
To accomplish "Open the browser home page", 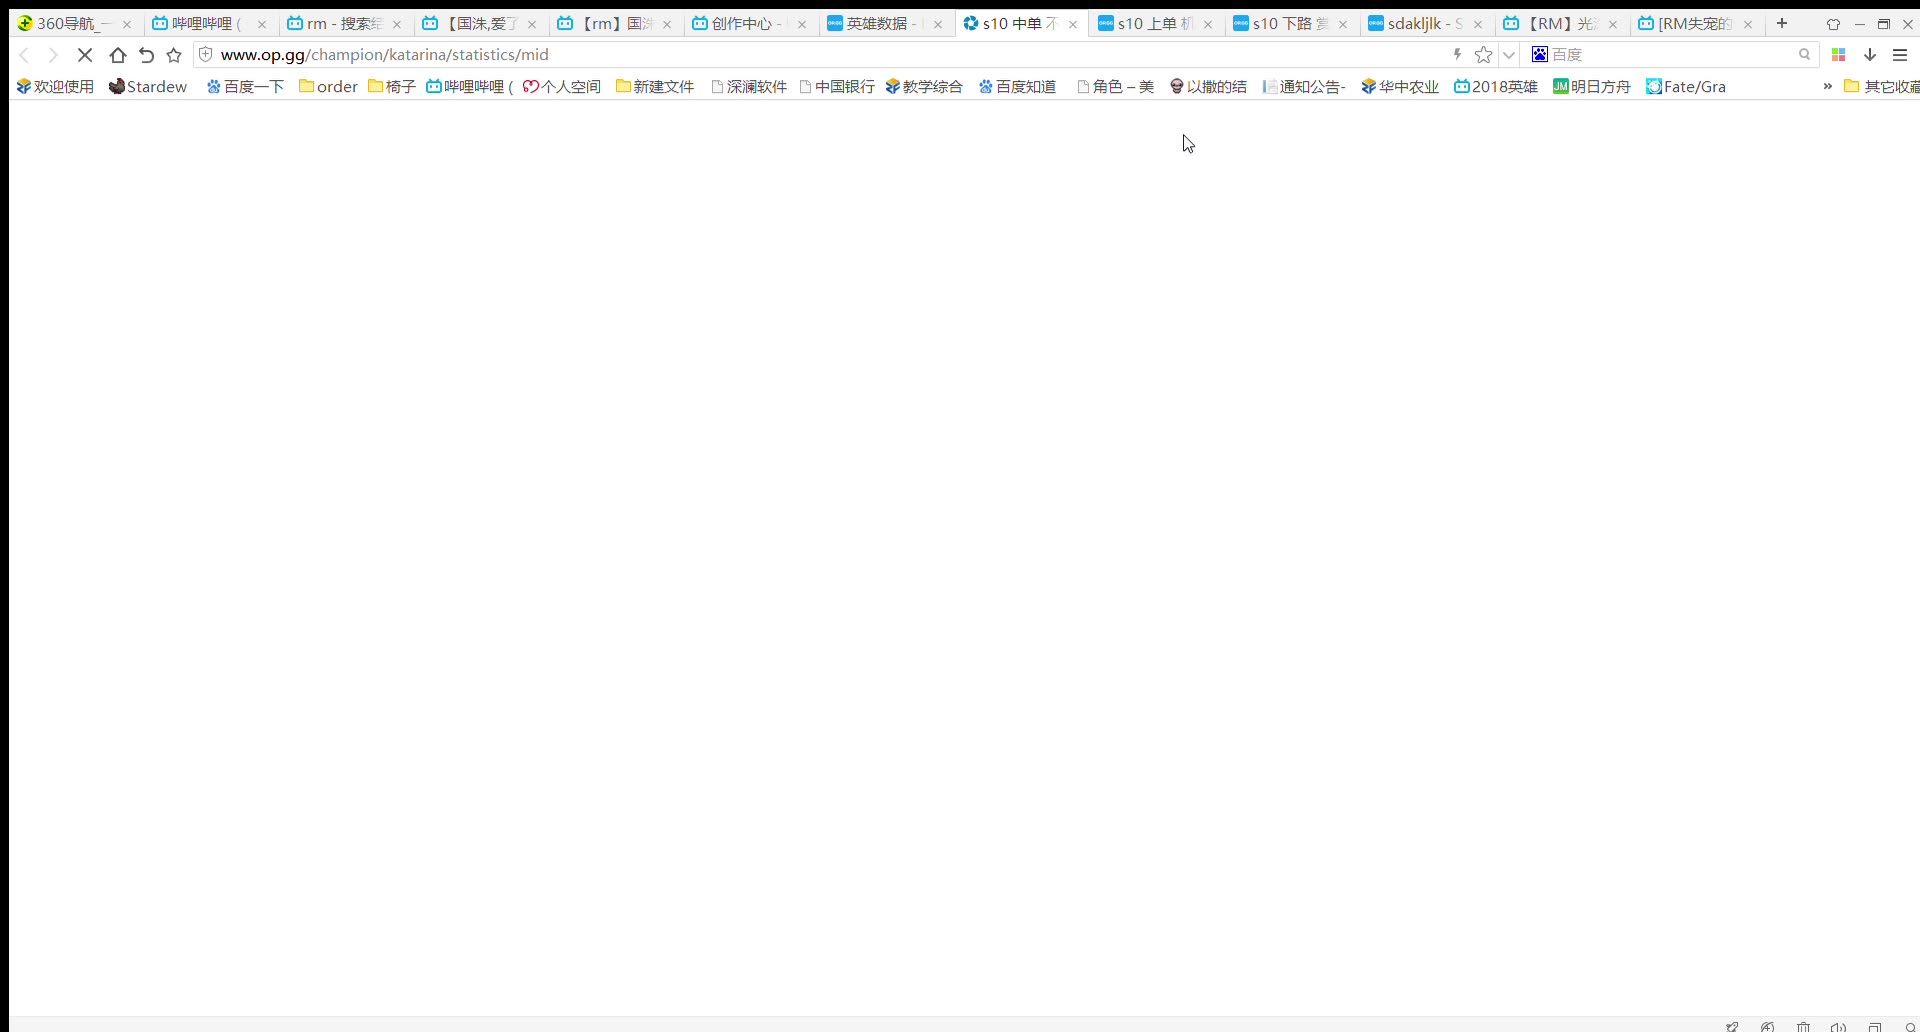I will coord(117,55).
